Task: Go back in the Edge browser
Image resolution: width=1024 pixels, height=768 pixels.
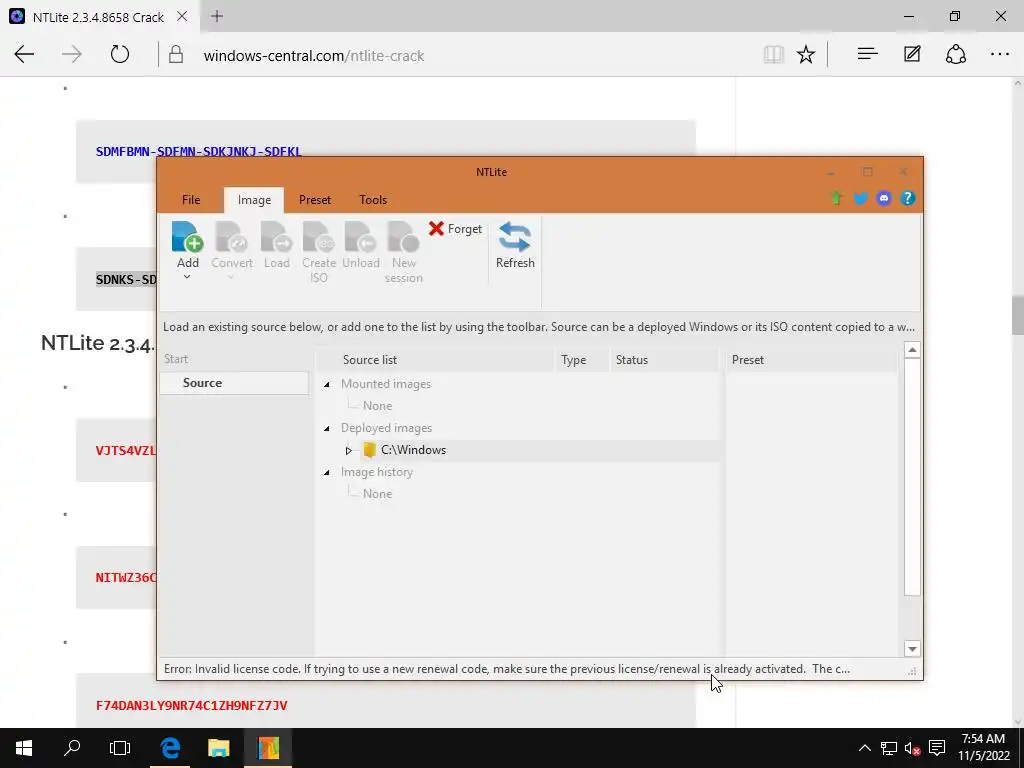Action: (24, 55)
